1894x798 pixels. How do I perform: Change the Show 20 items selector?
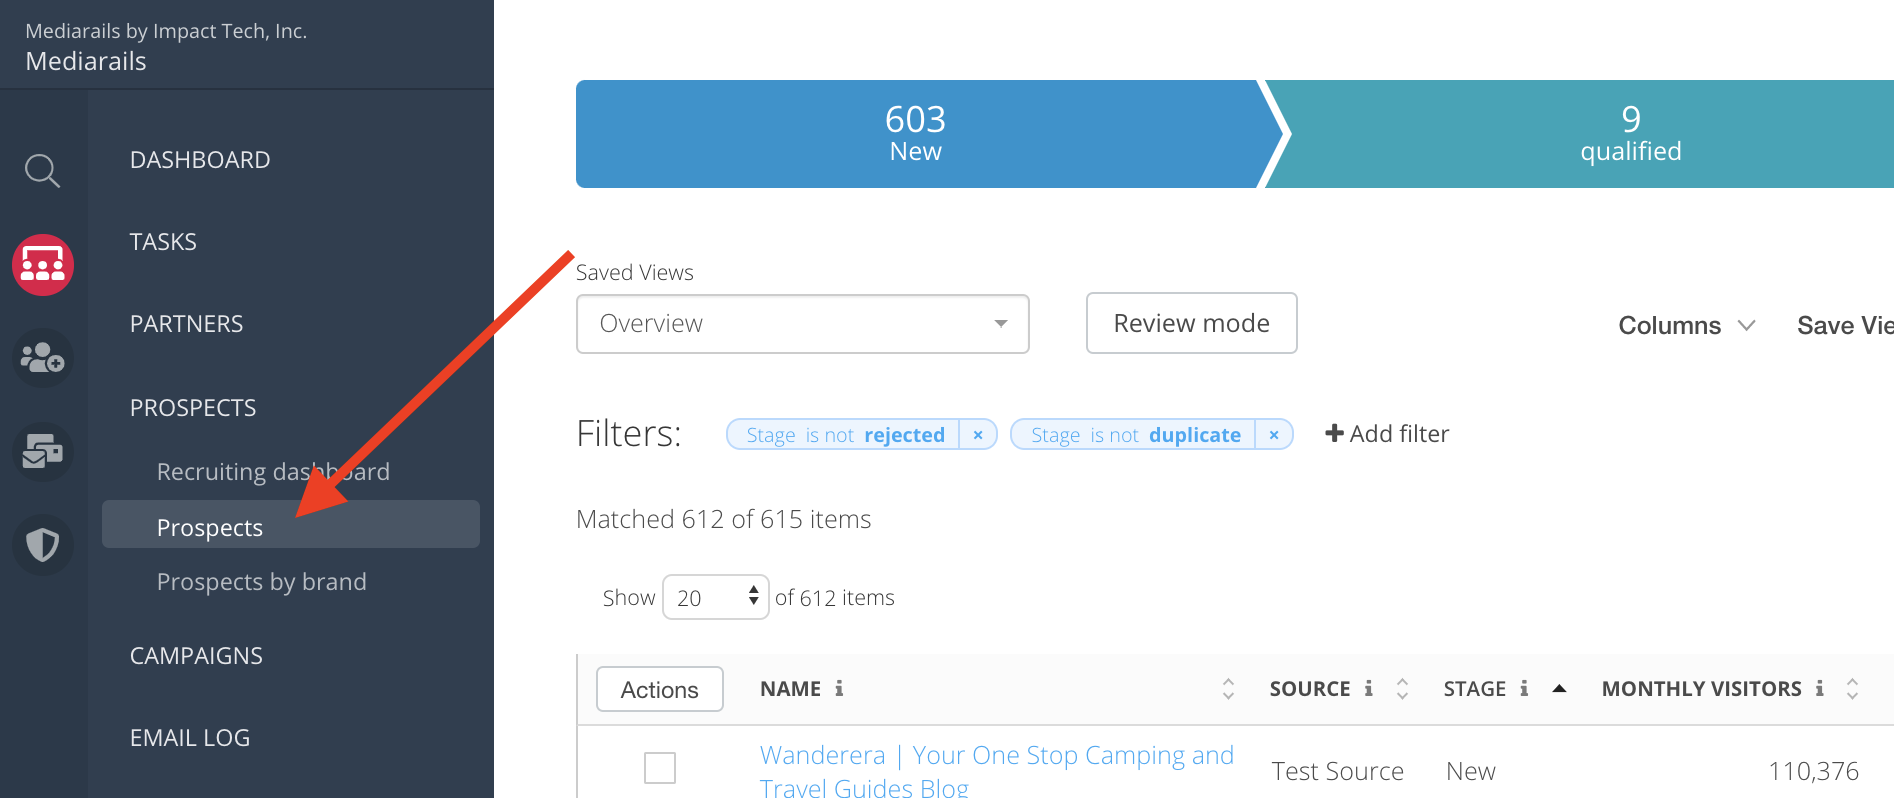(x=715, y=598)
